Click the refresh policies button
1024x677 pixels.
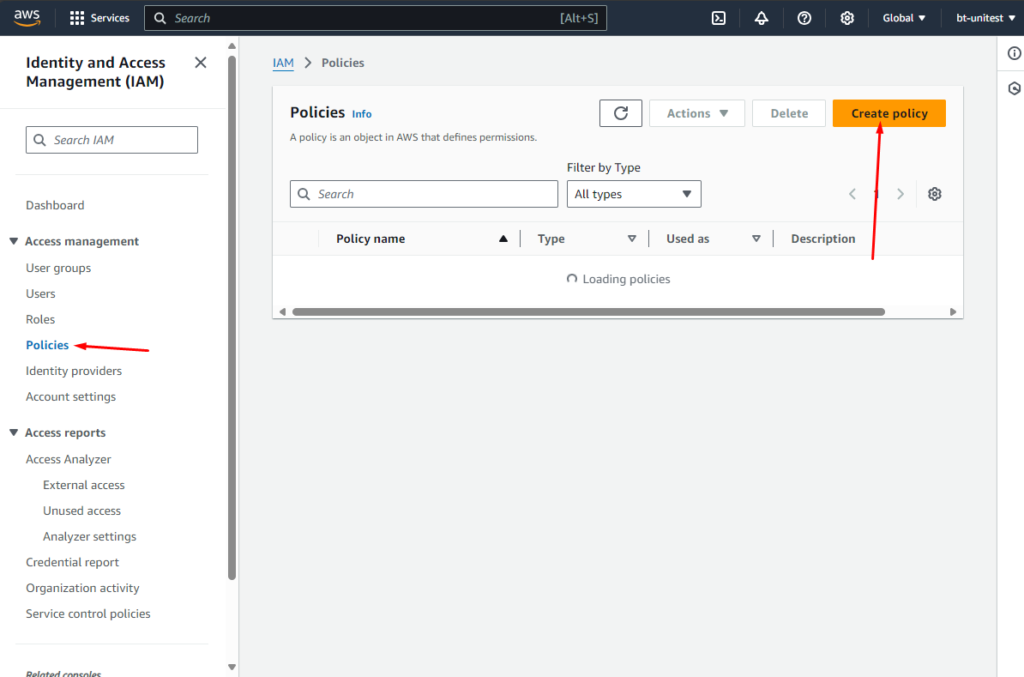point(620,113)
